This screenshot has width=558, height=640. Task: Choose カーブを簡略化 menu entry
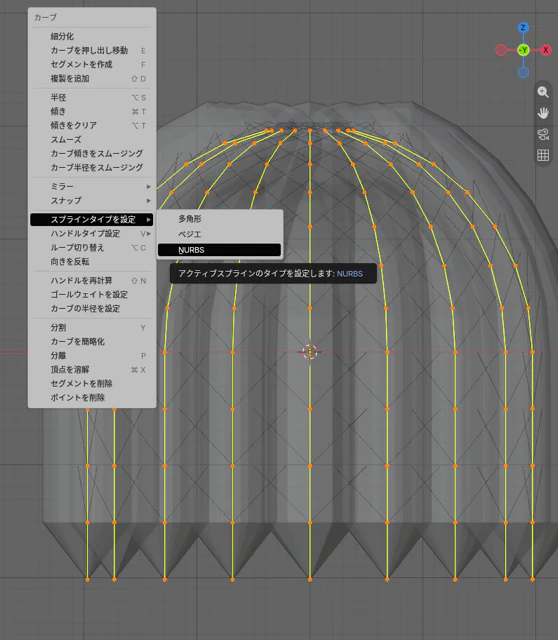pos(92,342)
